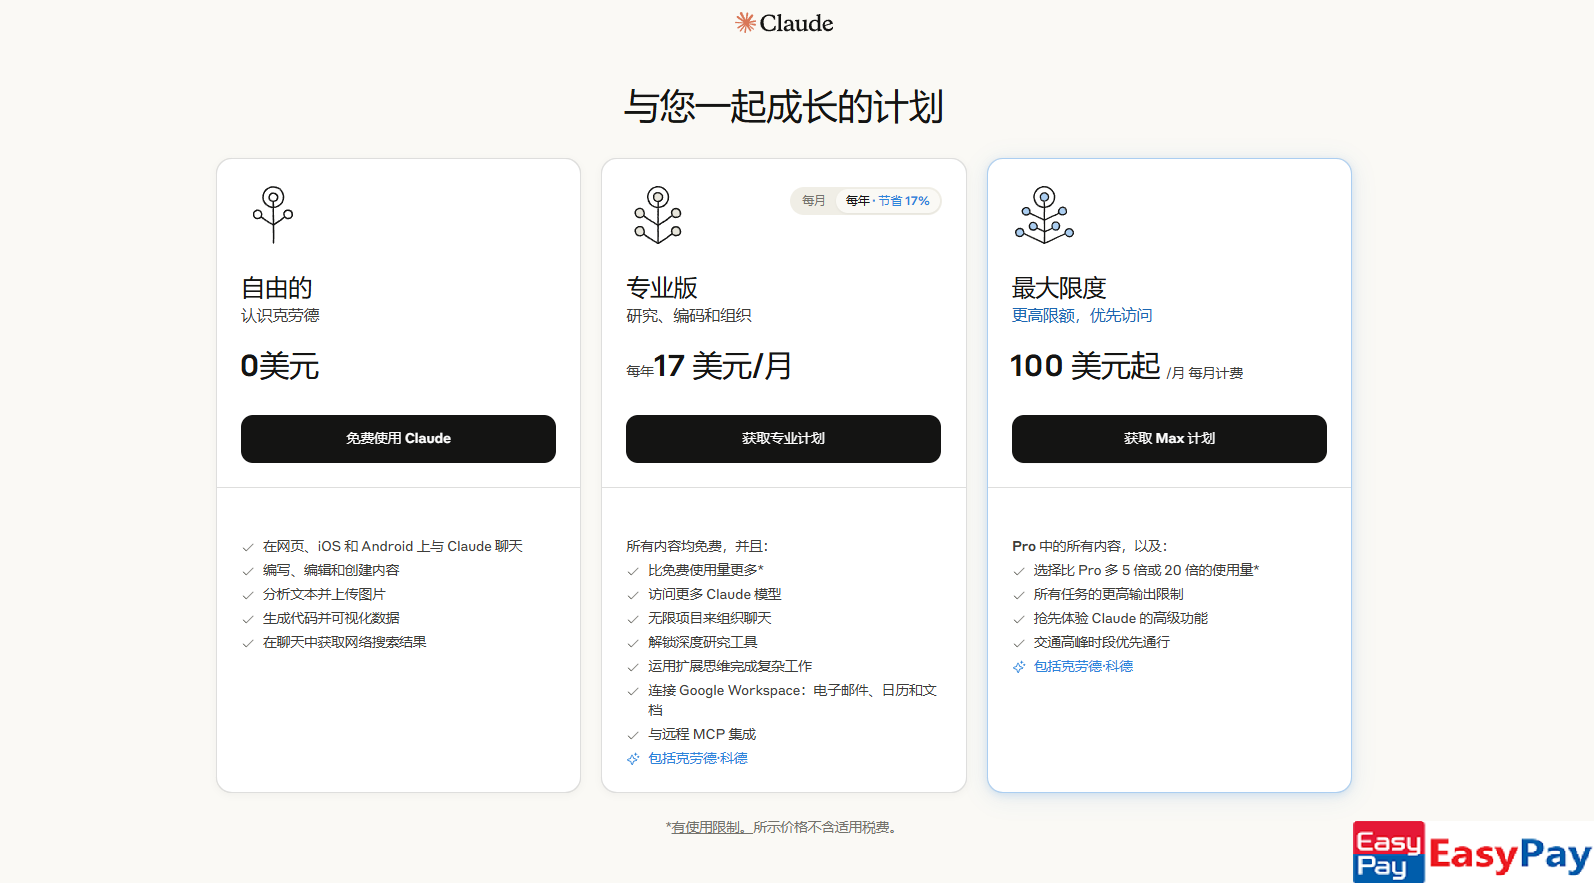1594x883 pixels.
Task: Click sparkle icon in Pro feature list
Action: click(x=633, y=759)
